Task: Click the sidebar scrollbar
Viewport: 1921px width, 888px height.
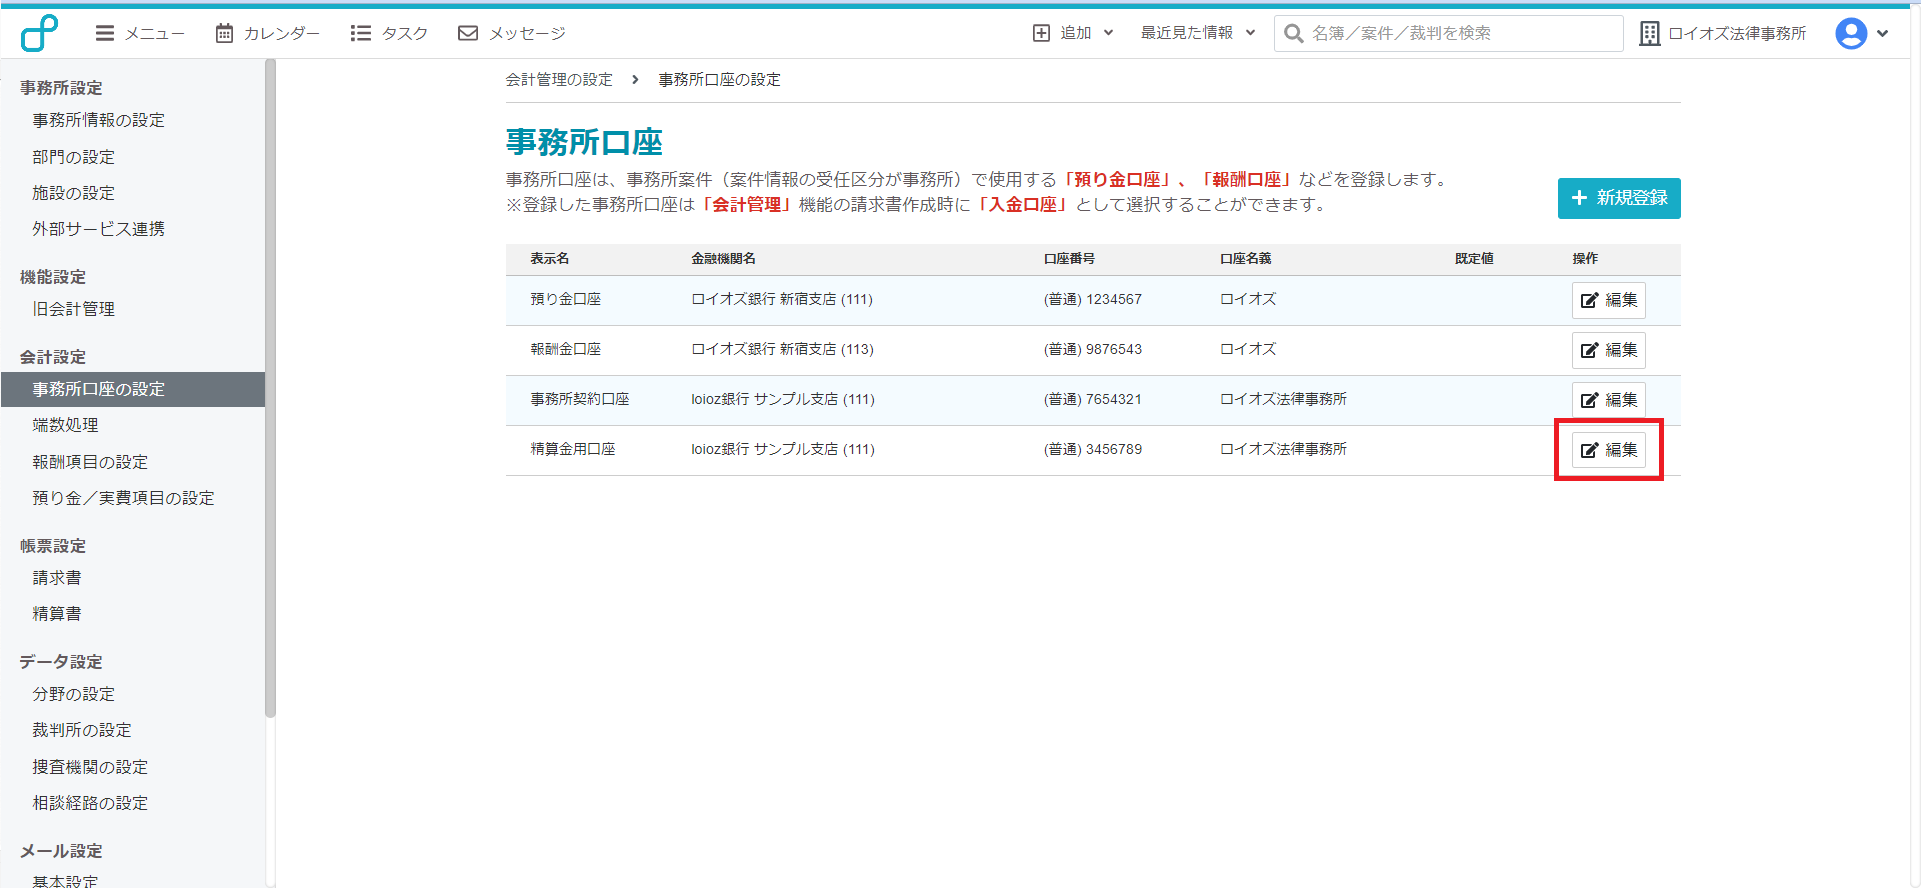Action: point(270,388)
